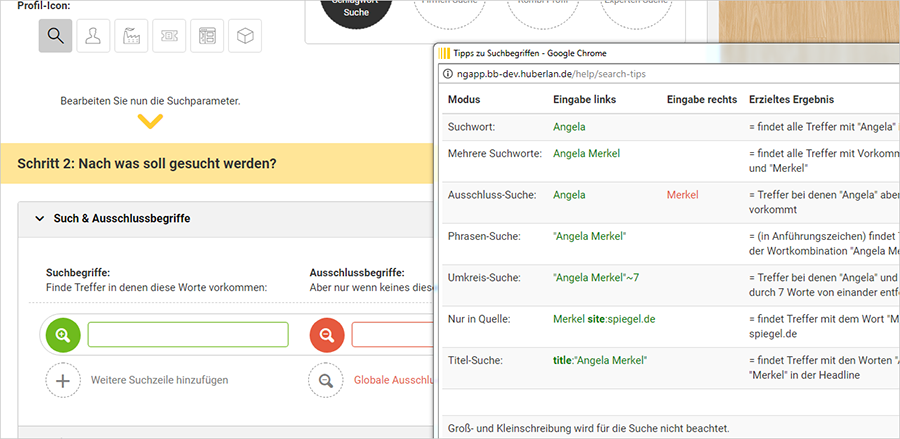900x439 pixels.
Task: Choose the person profile icon
Action: pyautogui.click(x=93, y=35)
